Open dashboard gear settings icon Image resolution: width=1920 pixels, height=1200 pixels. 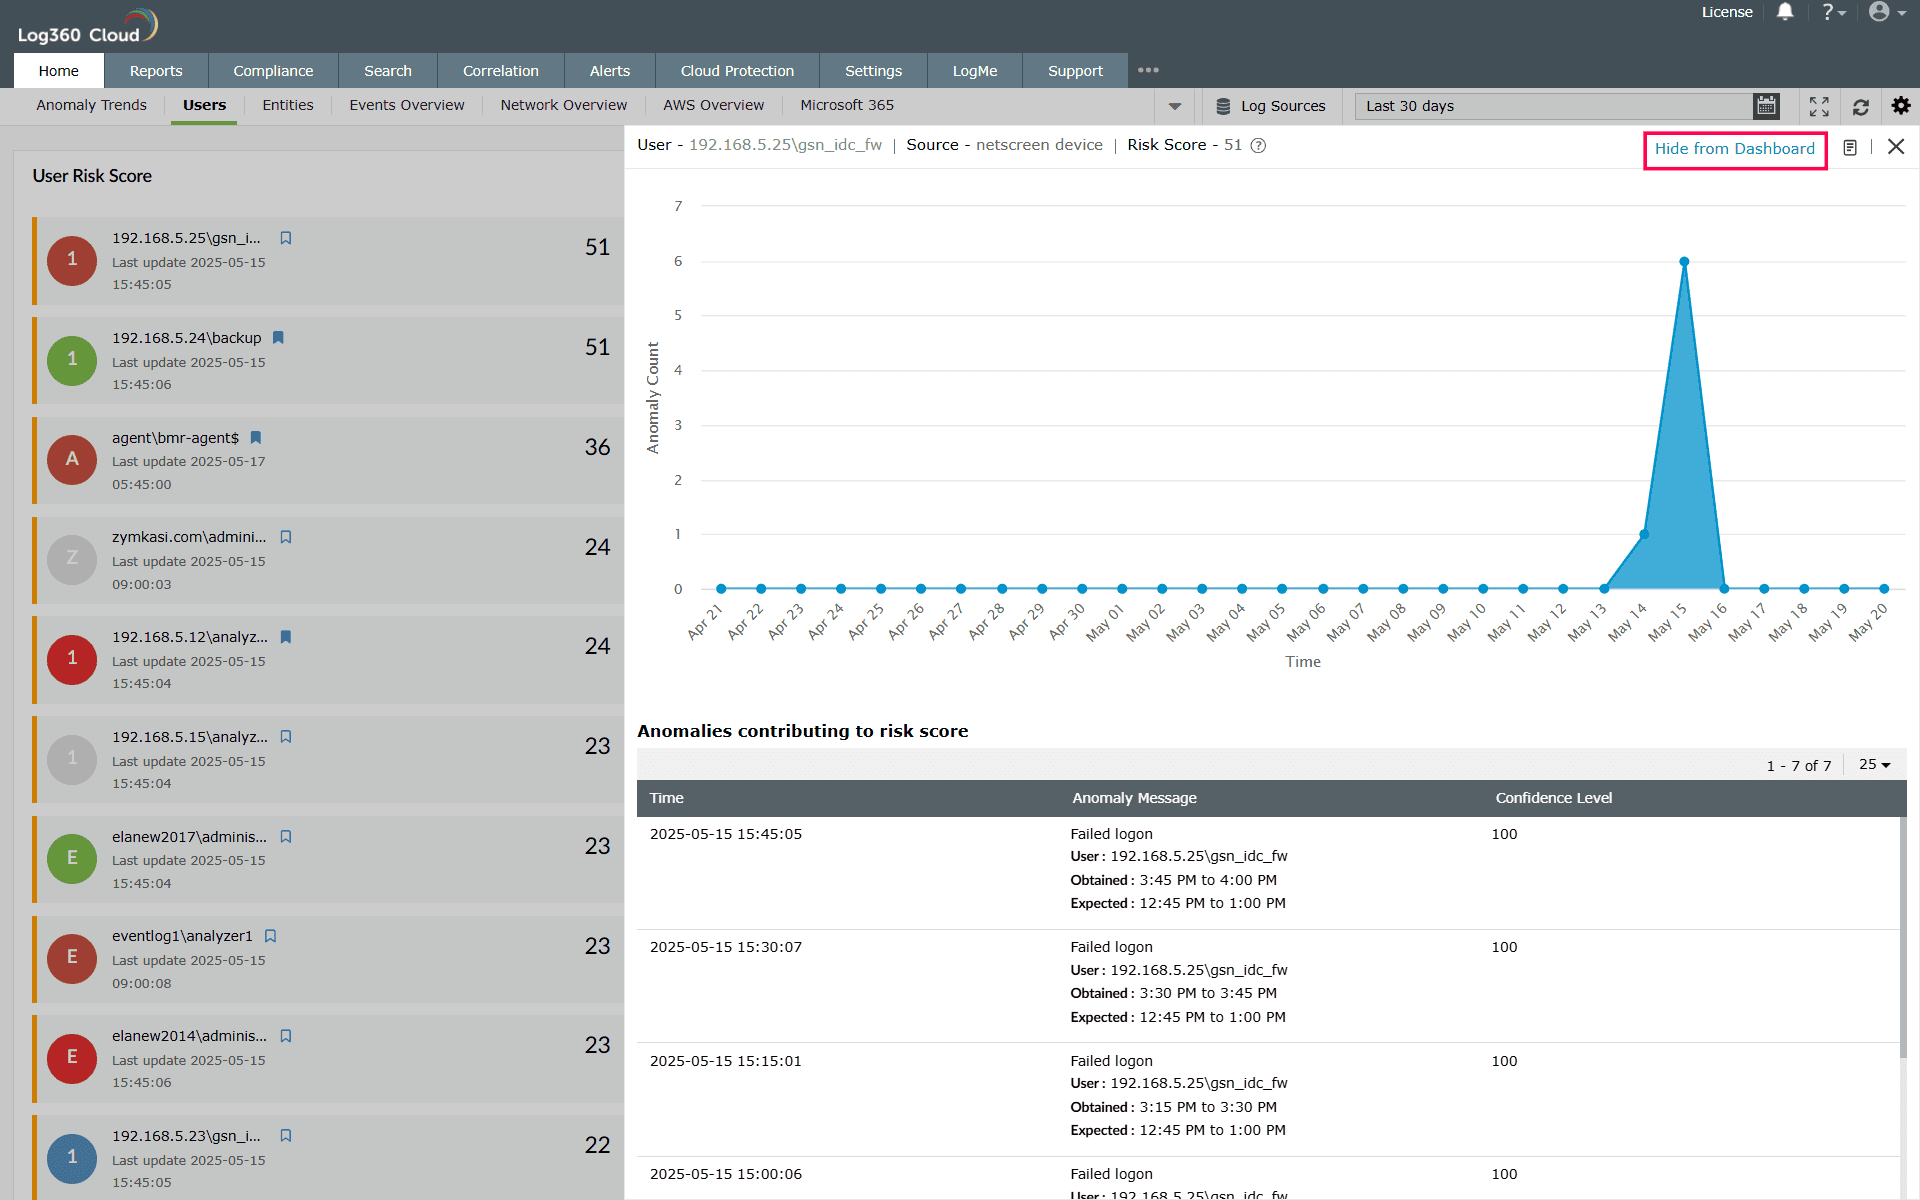pyautogui.click(x=1900, y=105)
